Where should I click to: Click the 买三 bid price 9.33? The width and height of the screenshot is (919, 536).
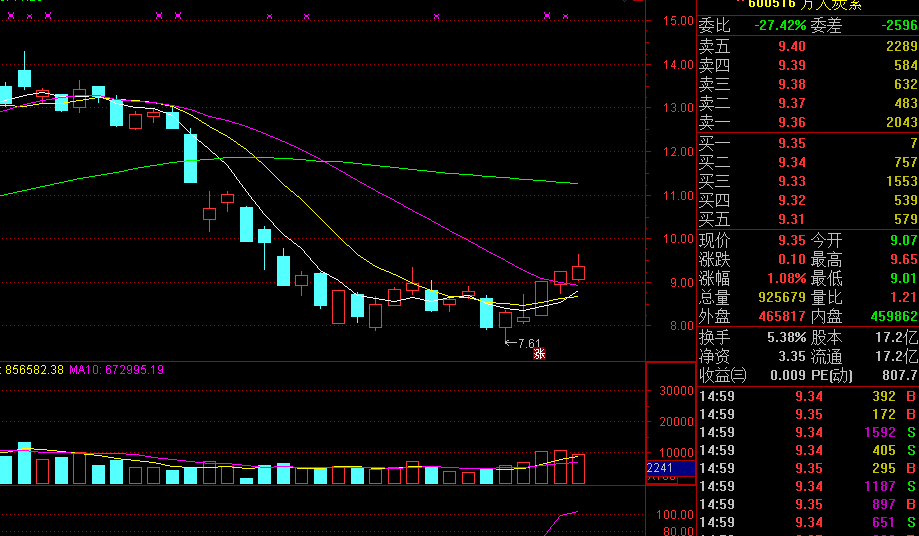click(x=792, y=181)
